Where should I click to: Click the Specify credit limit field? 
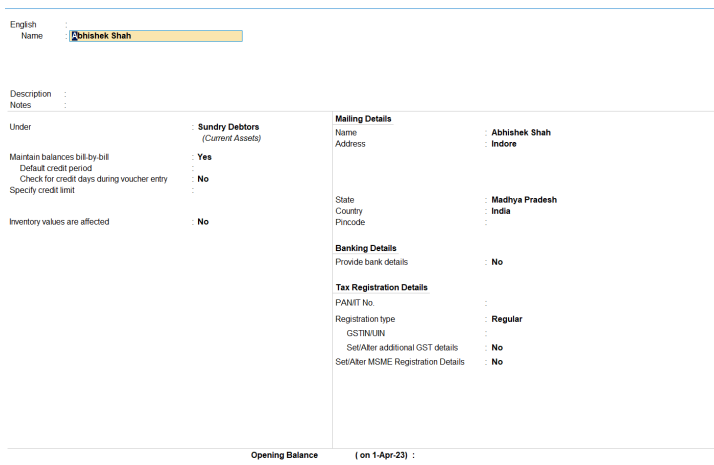(x=220, y=190)
